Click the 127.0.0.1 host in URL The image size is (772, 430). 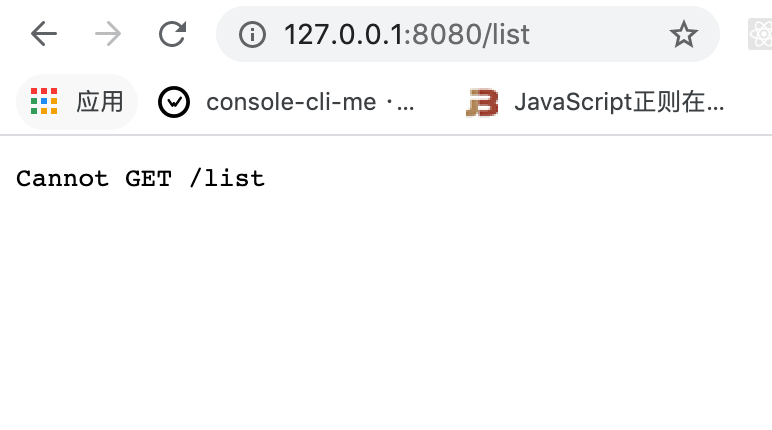coord(343,35)
